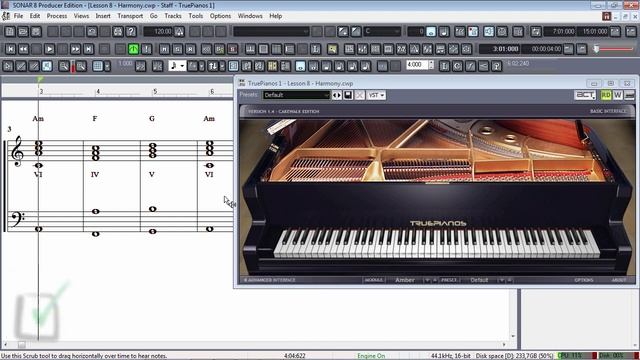Open the Process menu
Viewport: 640px width, 360px height.
coord(57,16)
